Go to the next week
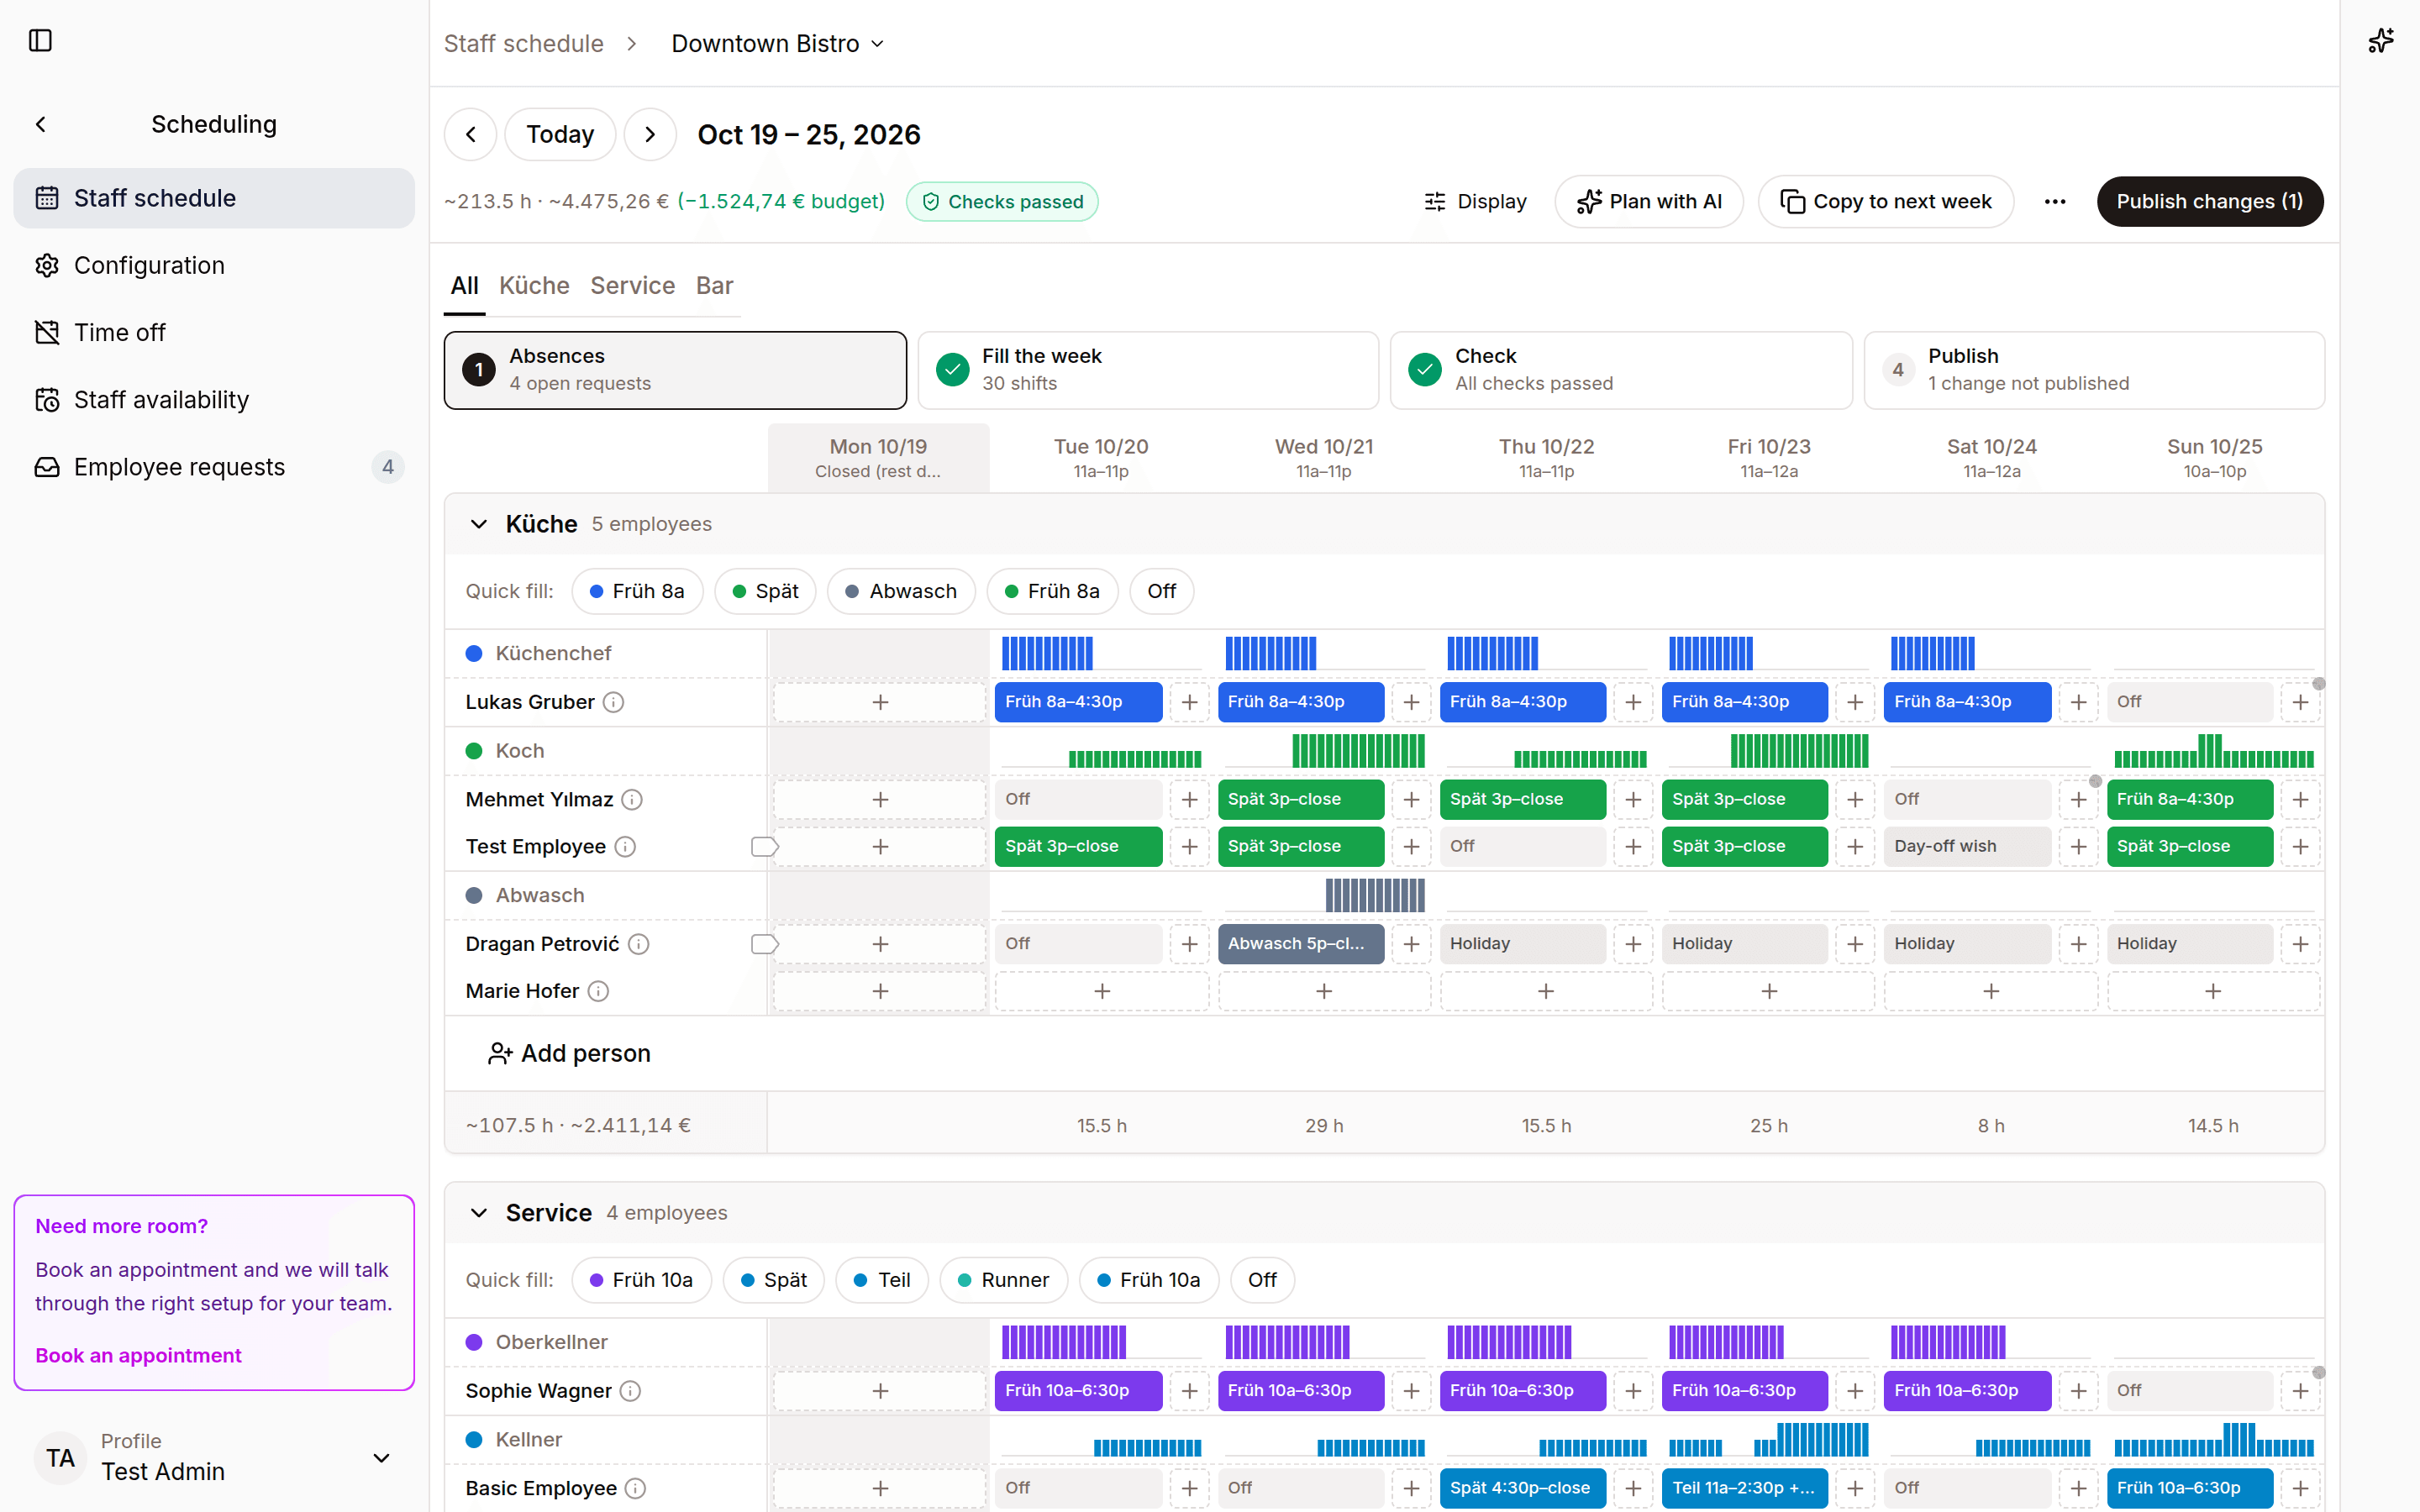This screenshot has height=1512, width=2420. point(650,134)
